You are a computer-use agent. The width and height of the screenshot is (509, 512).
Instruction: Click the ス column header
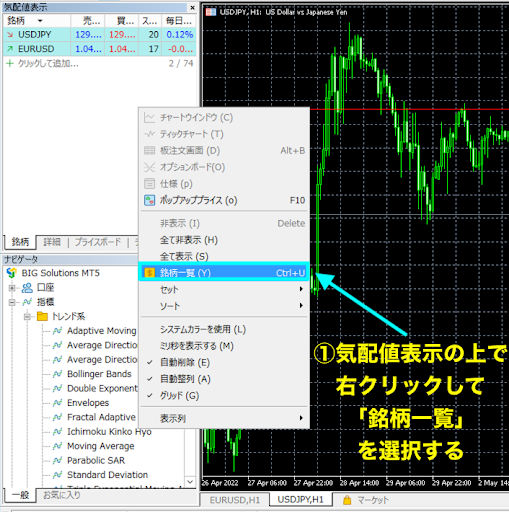(x=150, y=21)
